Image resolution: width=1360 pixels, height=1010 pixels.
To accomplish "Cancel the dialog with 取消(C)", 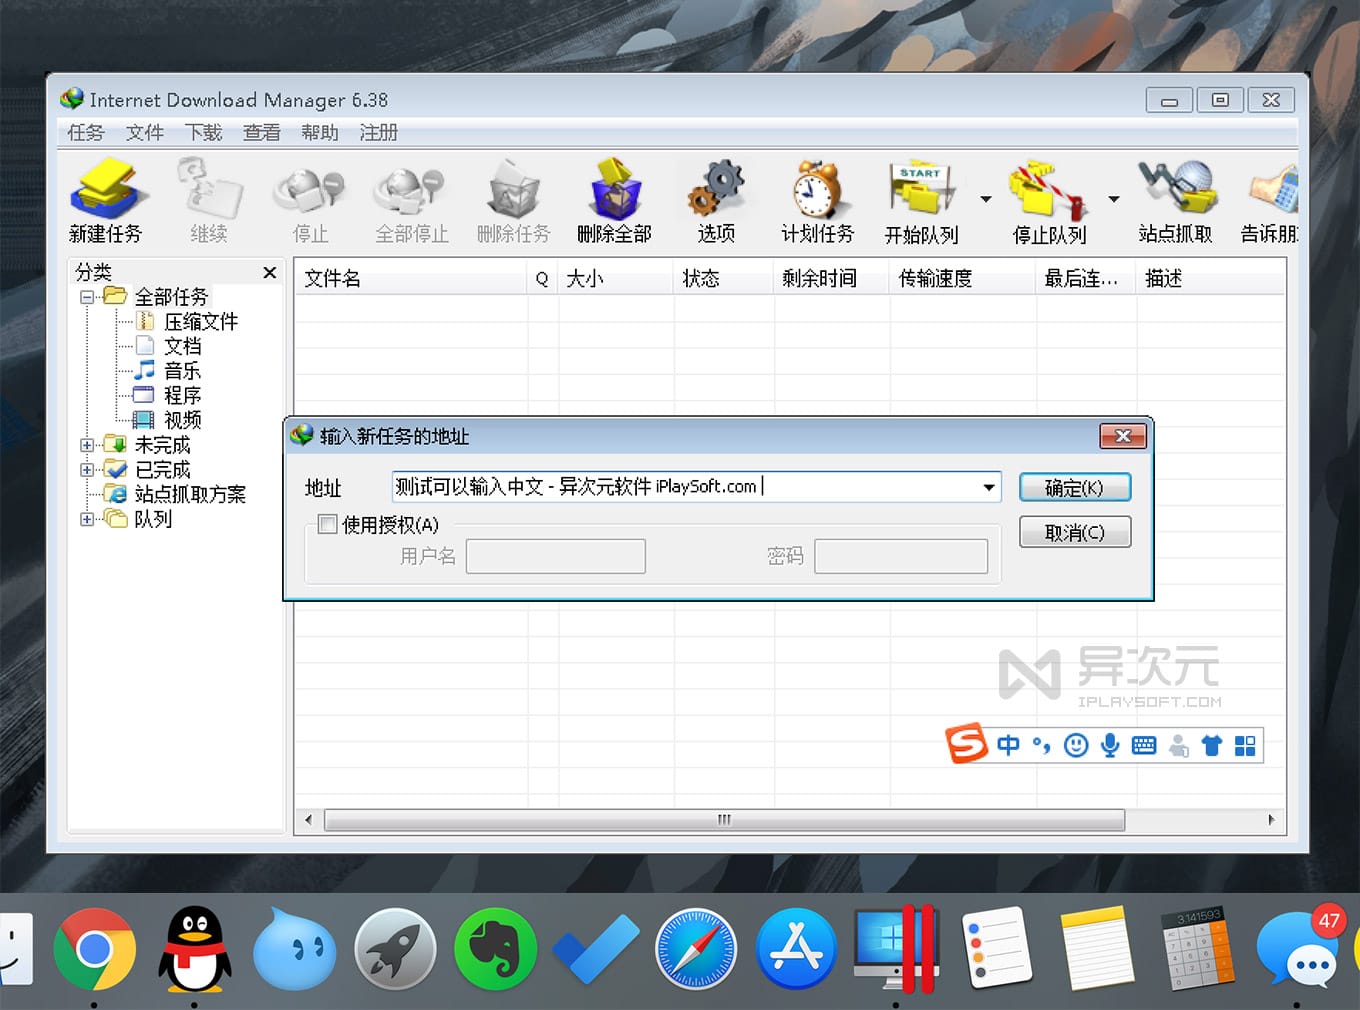I will [x=1074, y=531].
